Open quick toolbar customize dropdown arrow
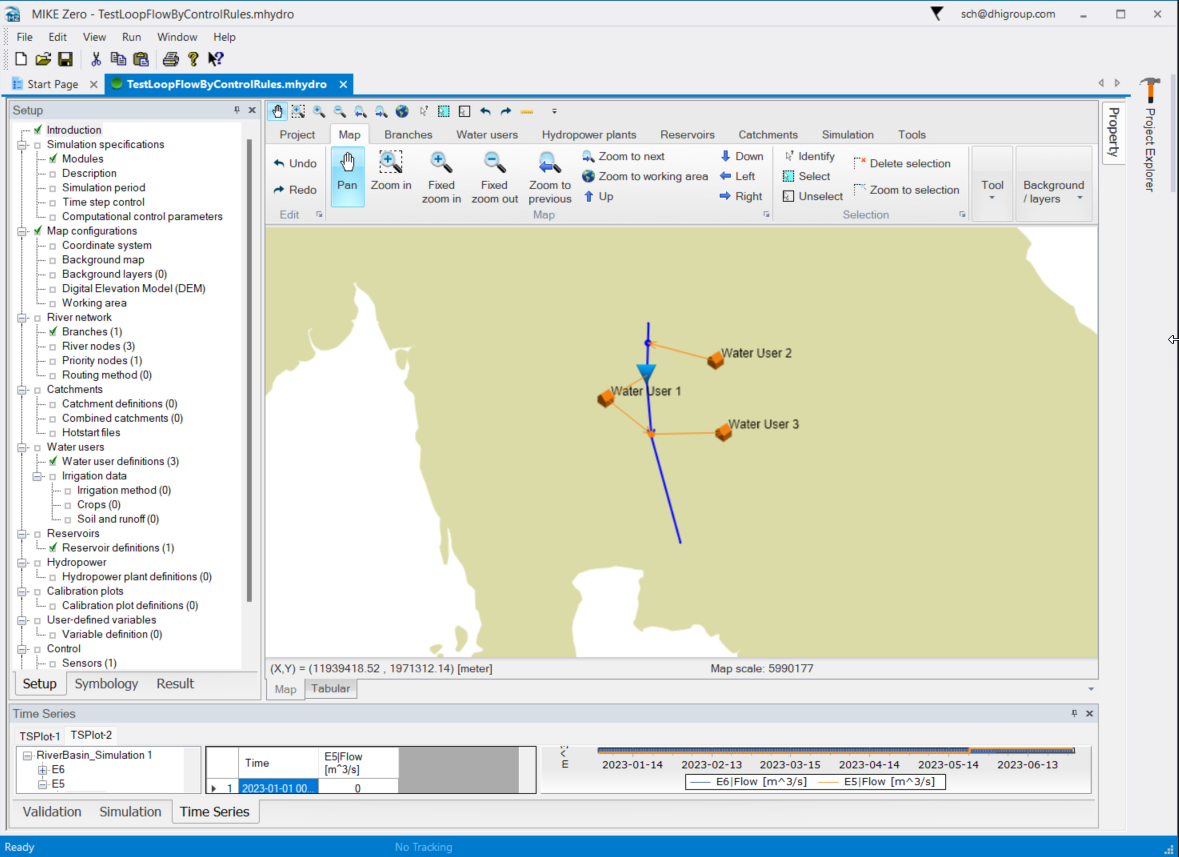The height and width of the screenshot is (857, 1179). [554, 111]
